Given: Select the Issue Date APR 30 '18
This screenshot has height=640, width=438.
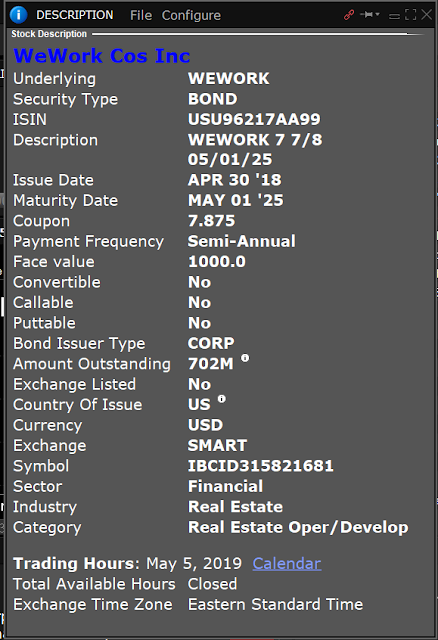Looking at the screenshot, I should pos(235,180).
